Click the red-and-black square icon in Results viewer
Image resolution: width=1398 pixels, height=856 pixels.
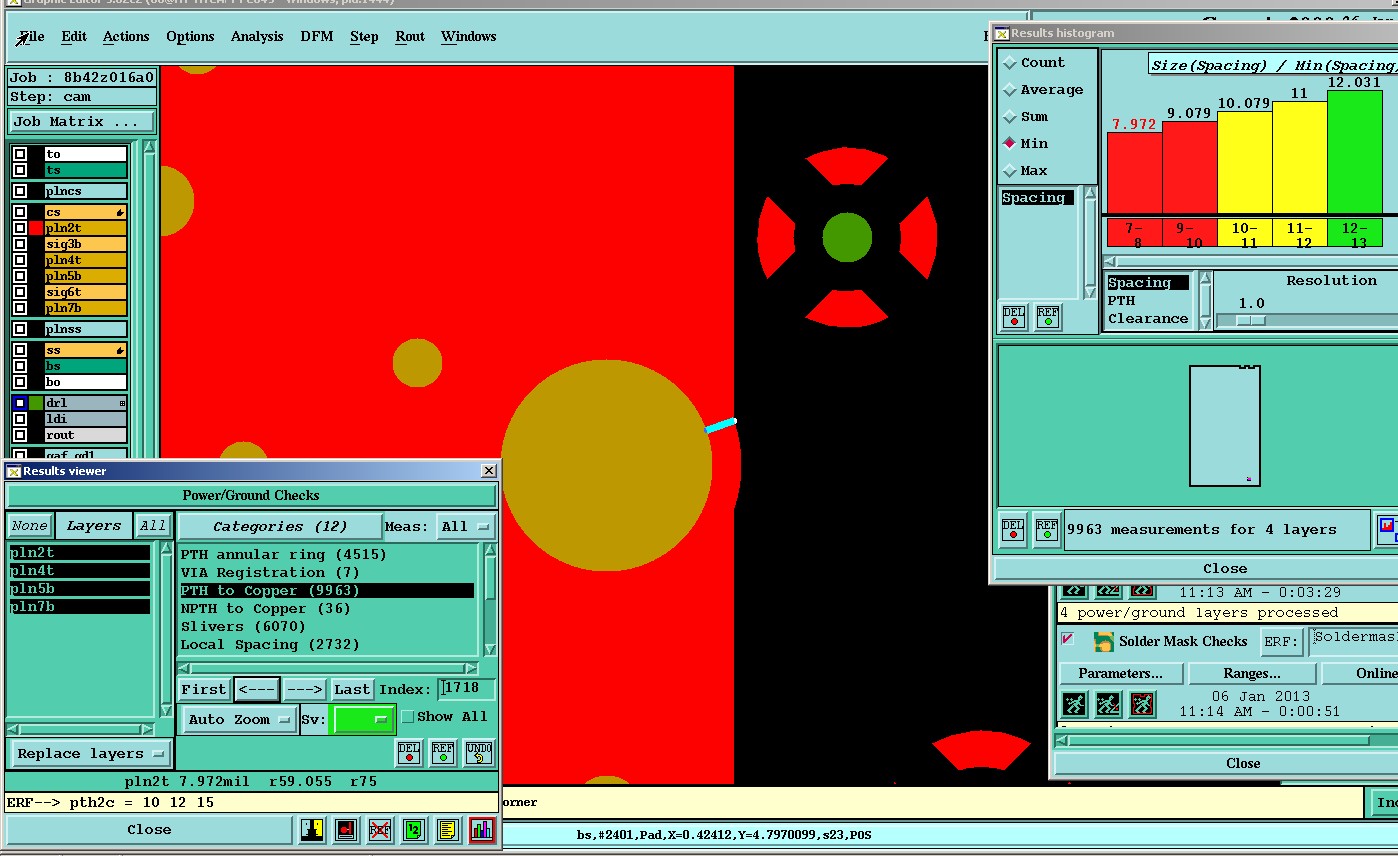(346, 830)
